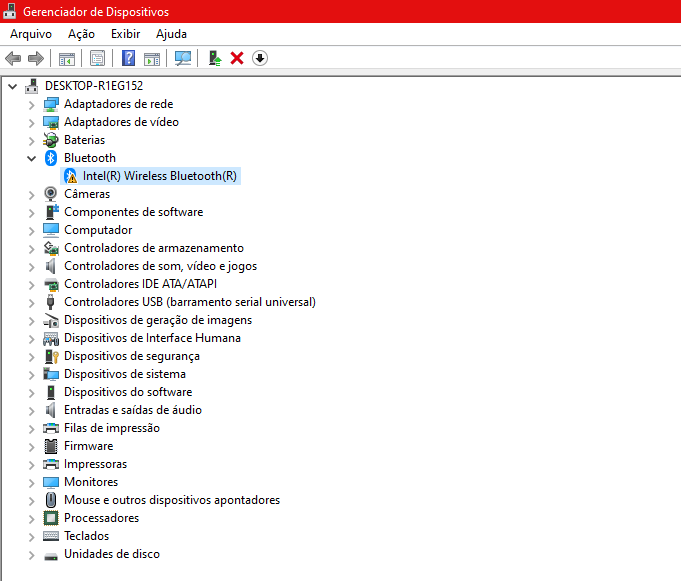The width and height of the screenshot is (681, 581).
Task: Click the Bluetooth category icon
Action: click(x=51, y=158)
